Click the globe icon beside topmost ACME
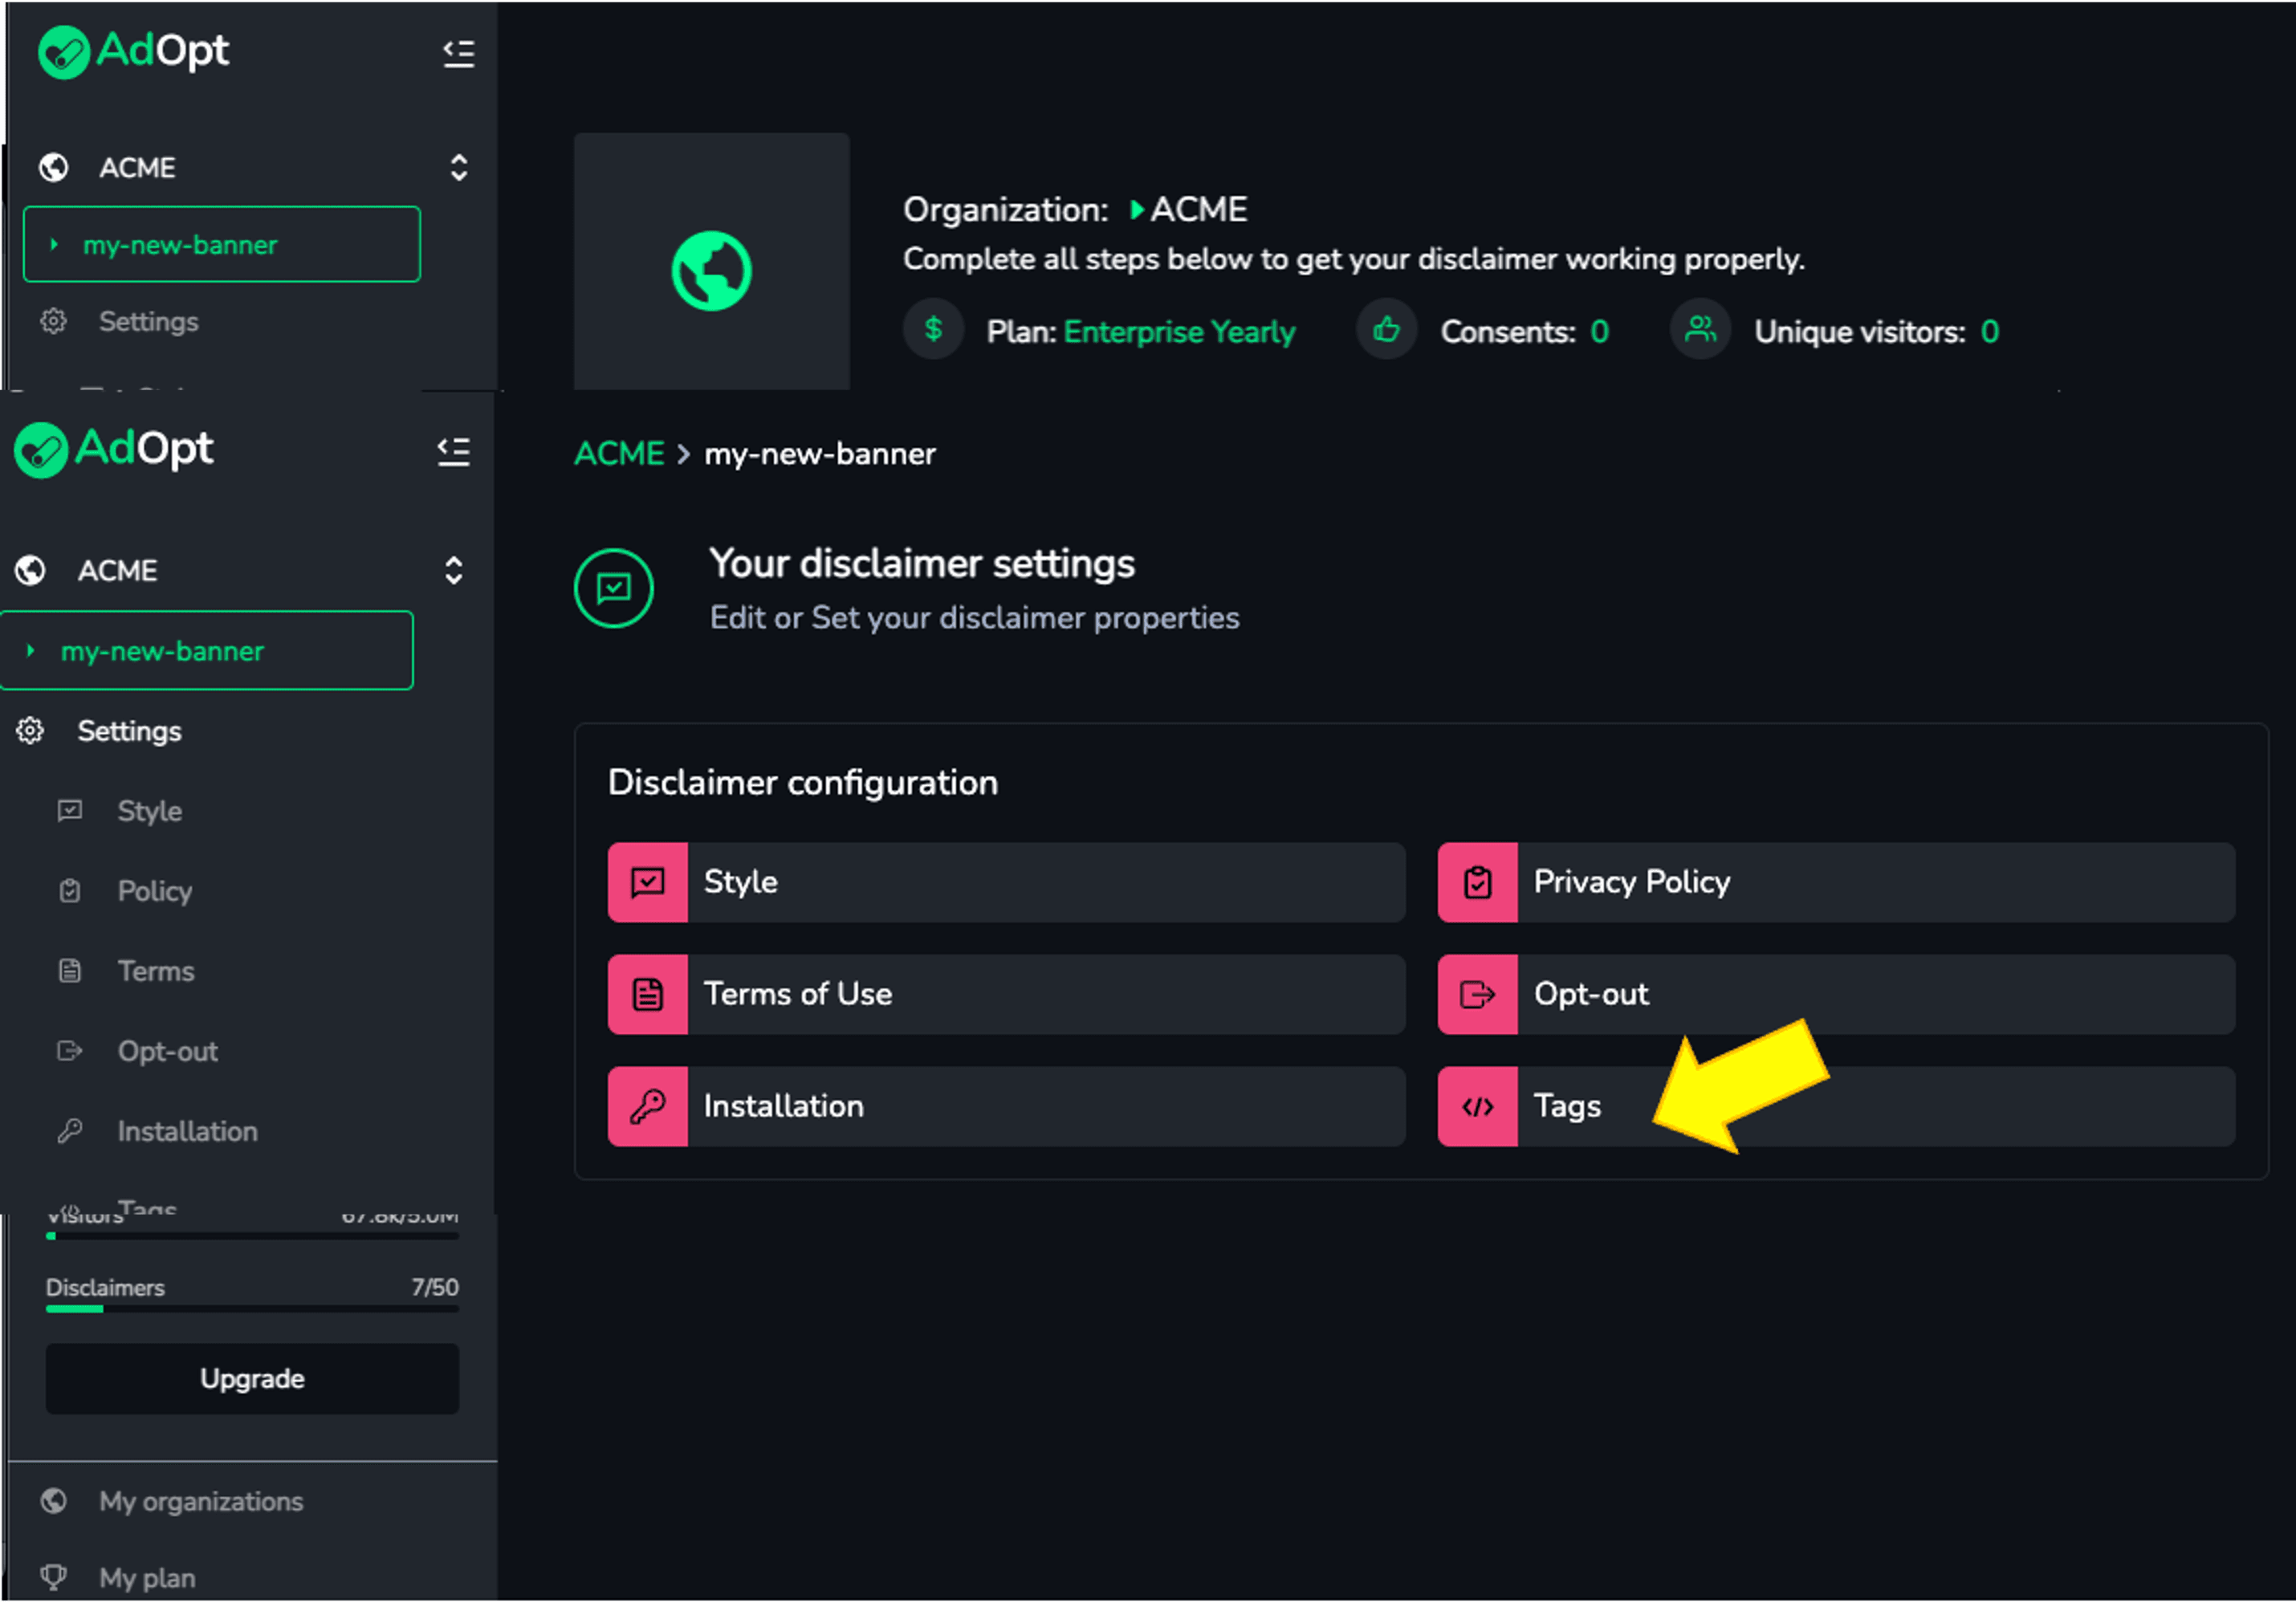 [54, 167]
